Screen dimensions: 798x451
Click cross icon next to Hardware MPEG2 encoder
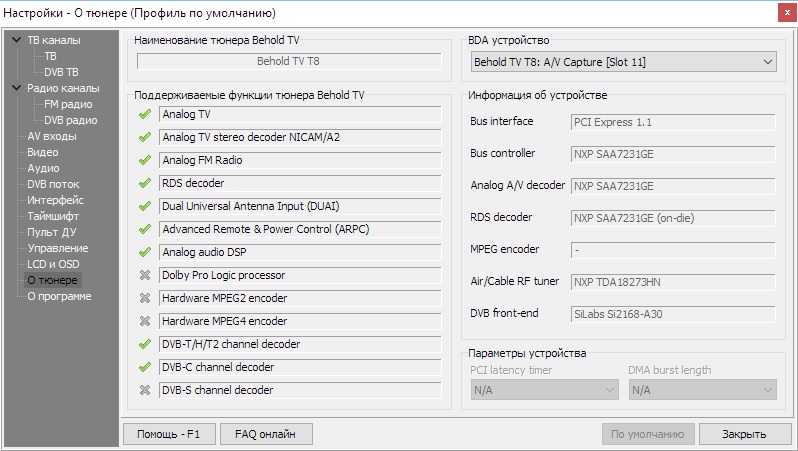[145, 298]
